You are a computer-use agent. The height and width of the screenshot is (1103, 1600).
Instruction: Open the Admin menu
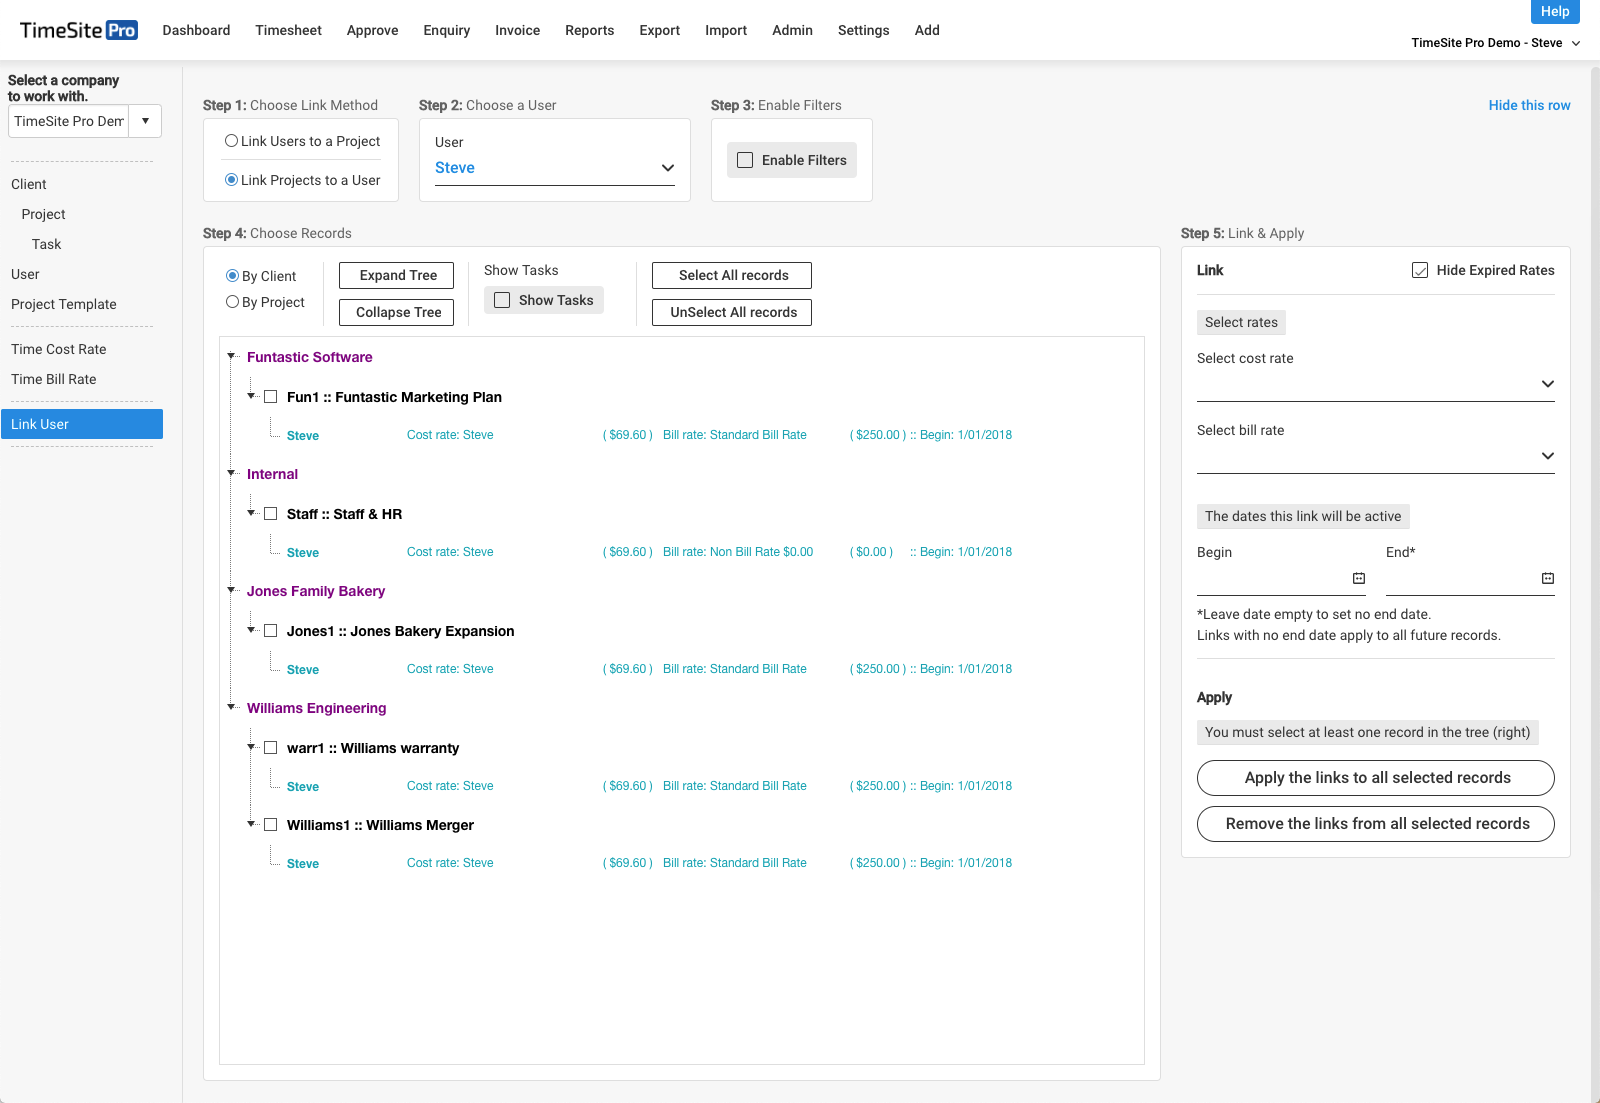pyautogui.click(x=792, y=30)
